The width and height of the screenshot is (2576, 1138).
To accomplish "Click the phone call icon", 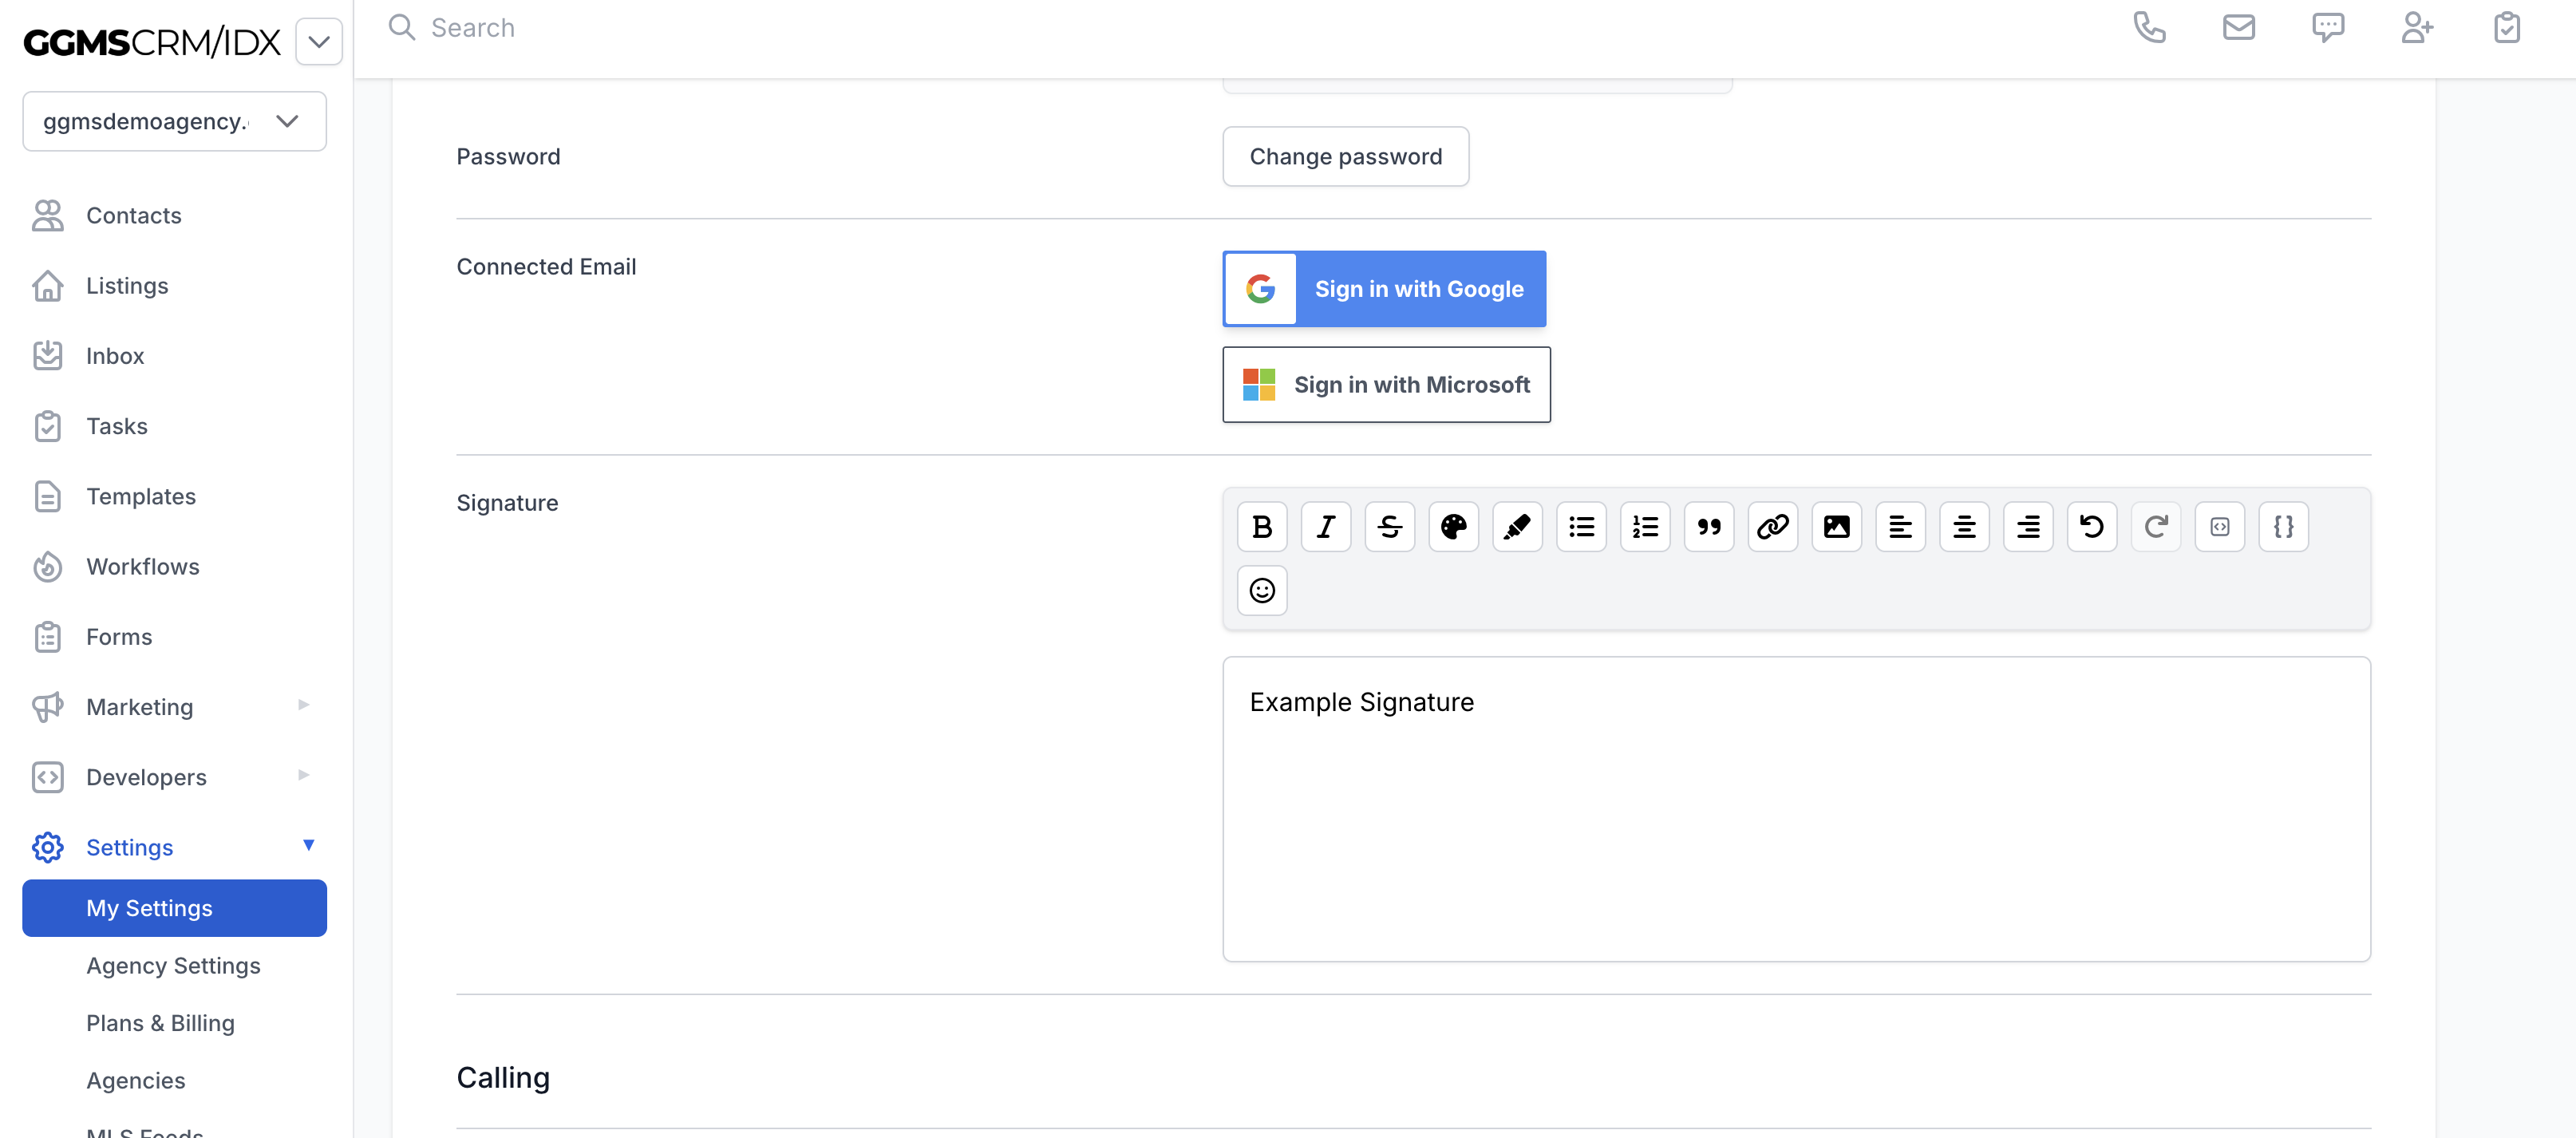I will click(2149, 28).
